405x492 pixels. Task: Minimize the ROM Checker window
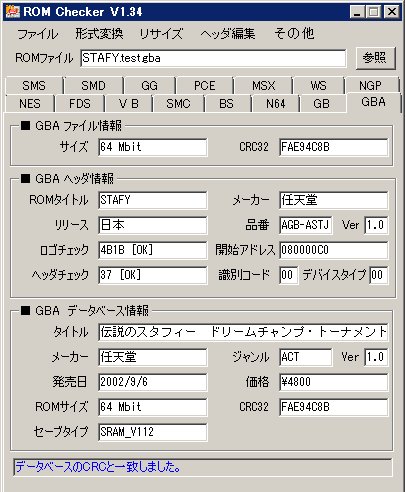(357, 12)
